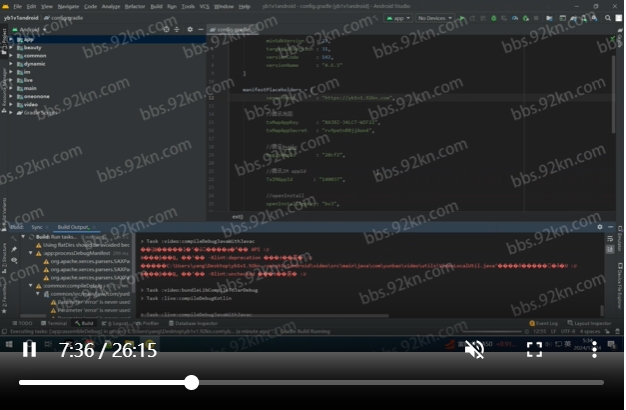Switch to the Sync tab
The width and height of the screenshot is (626, 410).
tap(37, 227)
